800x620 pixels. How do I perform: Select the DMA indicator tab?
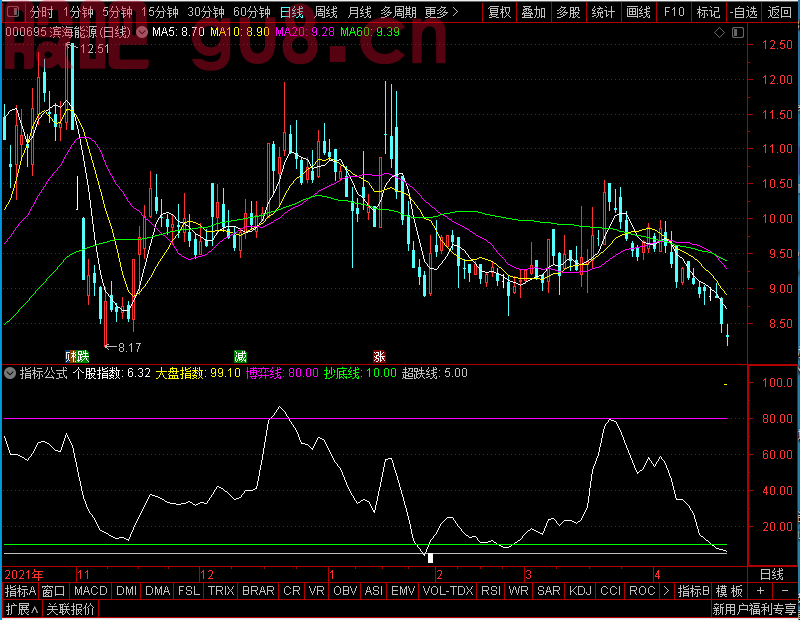click(x=158, y=591)
